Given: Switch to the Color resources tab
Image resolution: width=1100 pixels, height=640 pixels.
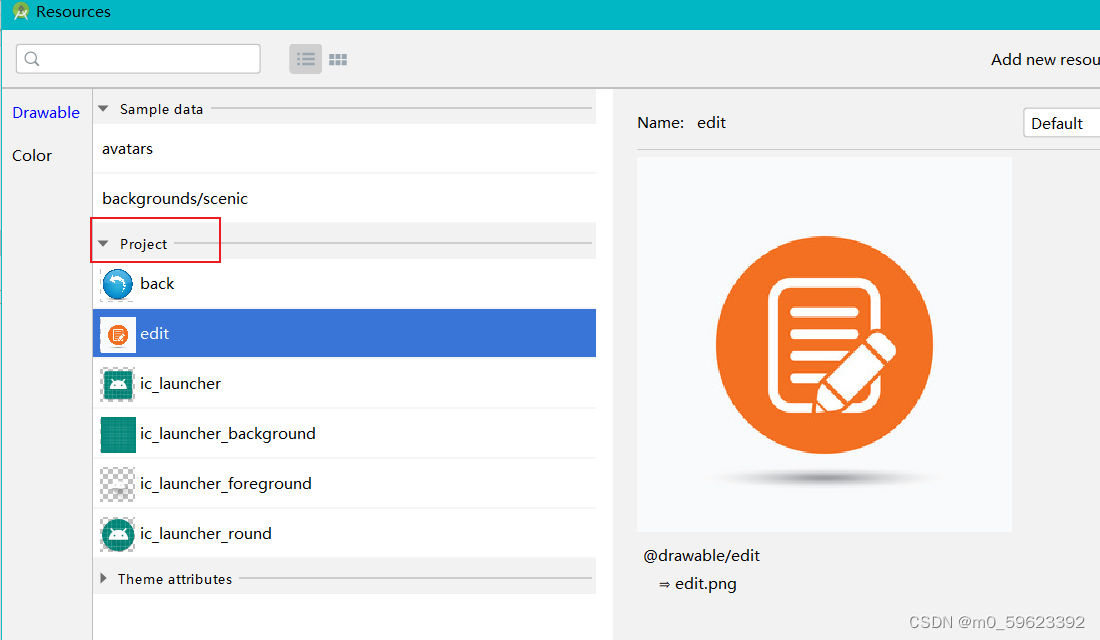Looking at the screenshot, I should pyautogui.click(x=32, y=155).
